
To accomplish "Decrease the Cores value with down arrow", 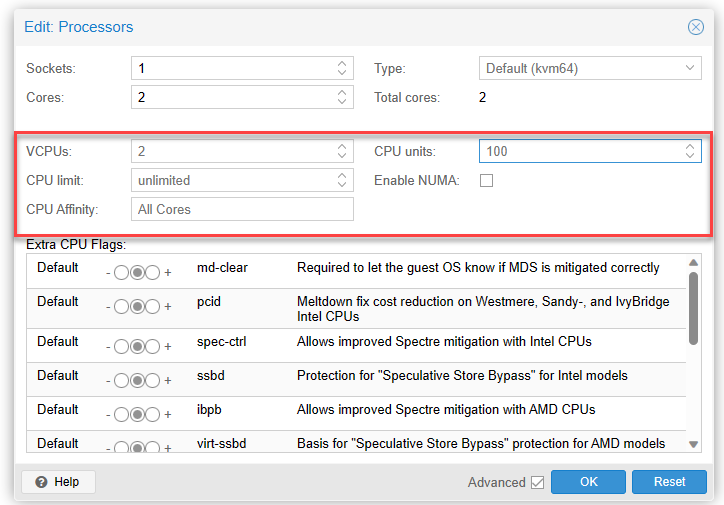I will 342,102.
